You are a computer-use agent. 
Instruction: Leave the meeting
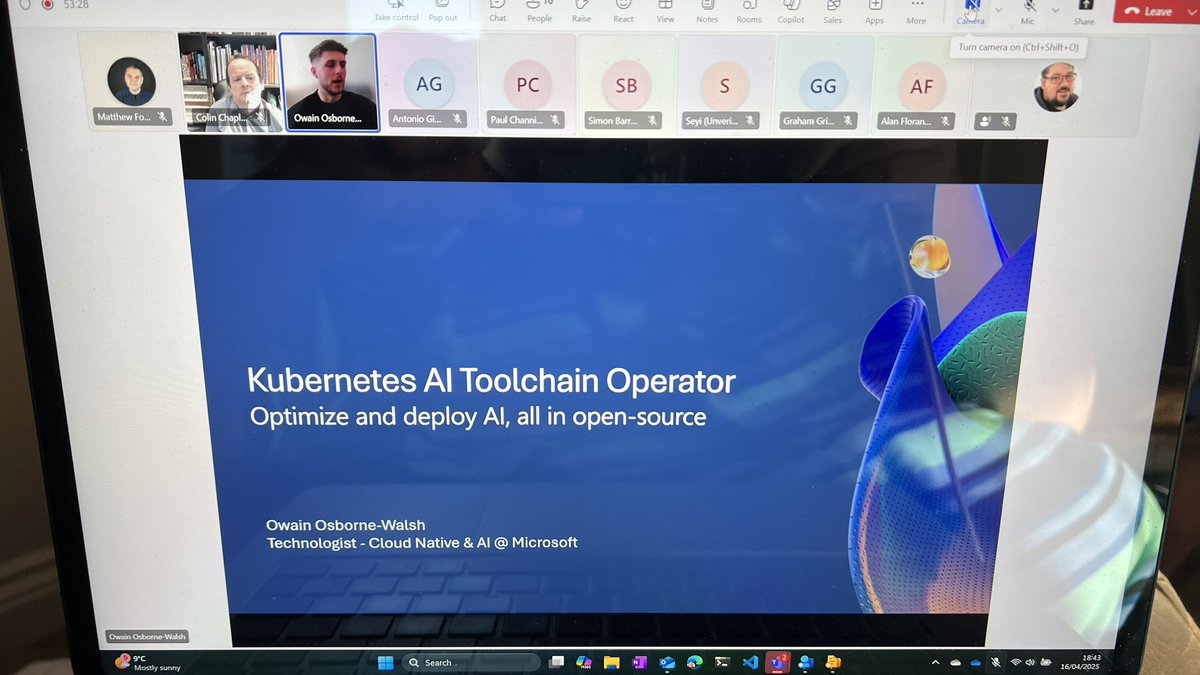[x=1150, y=11]
